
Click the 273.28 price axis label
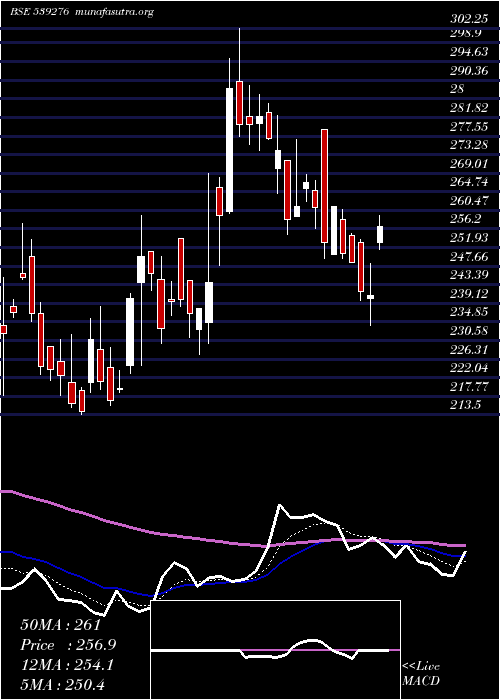(470, 145)
